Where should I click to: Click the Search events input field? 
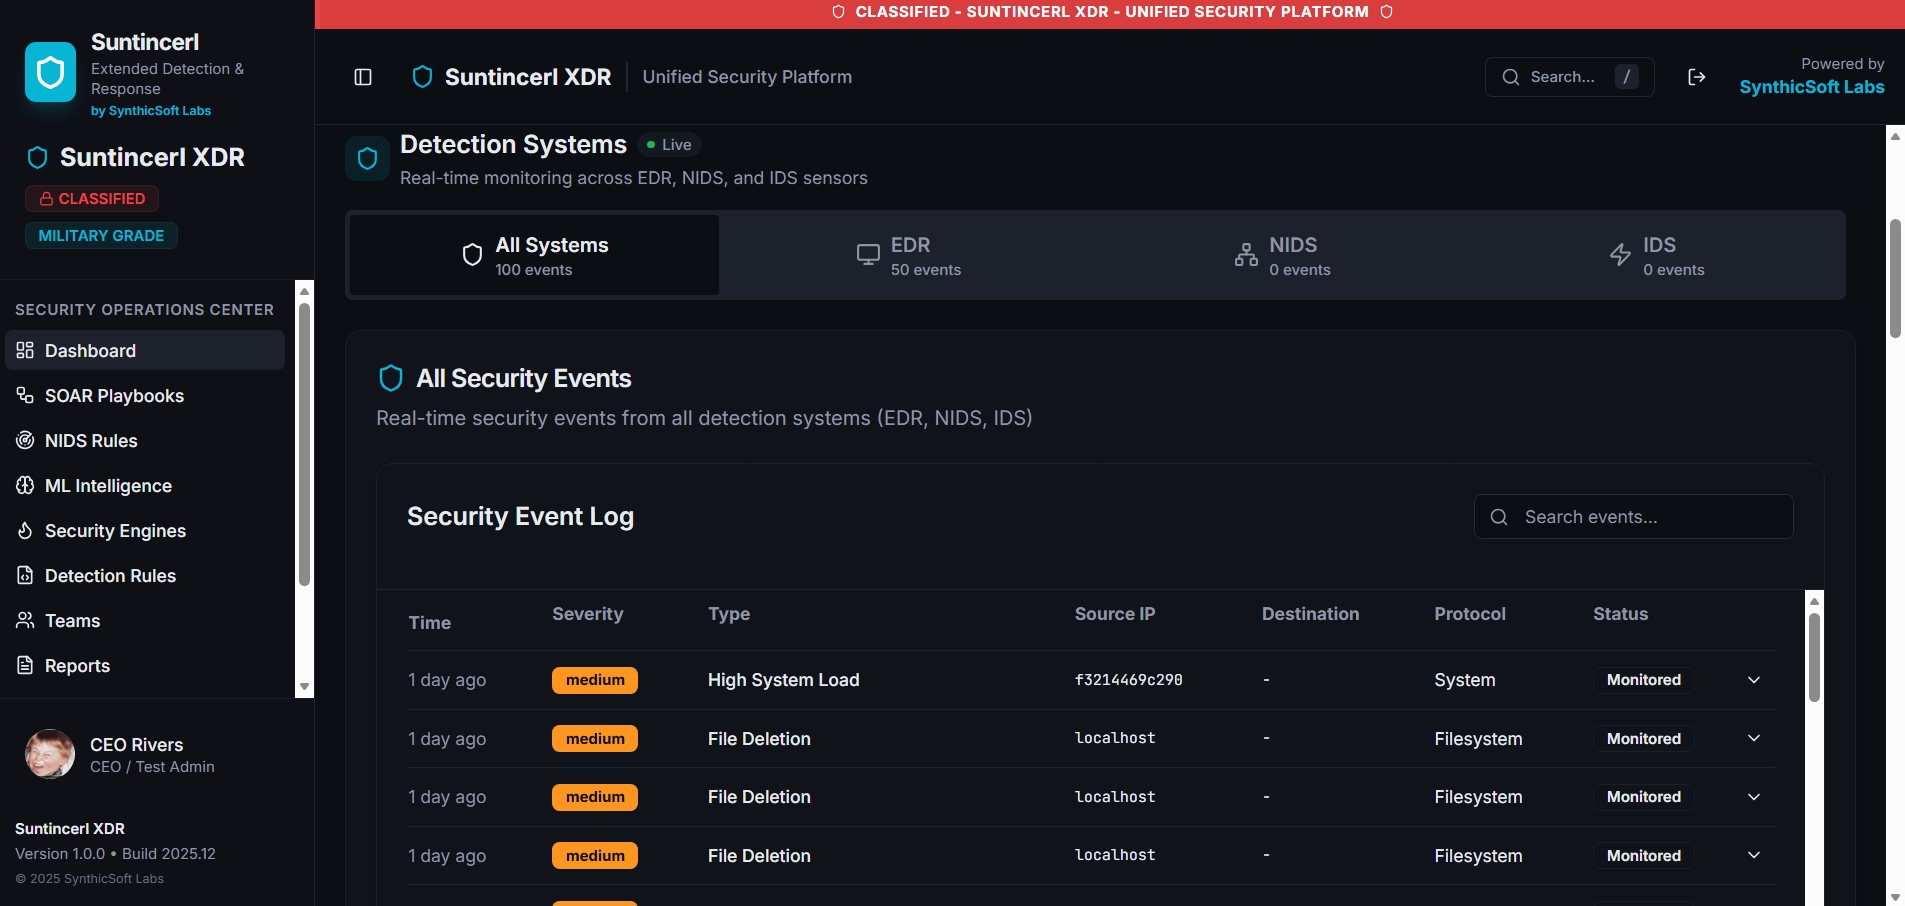pos(1636,516)
